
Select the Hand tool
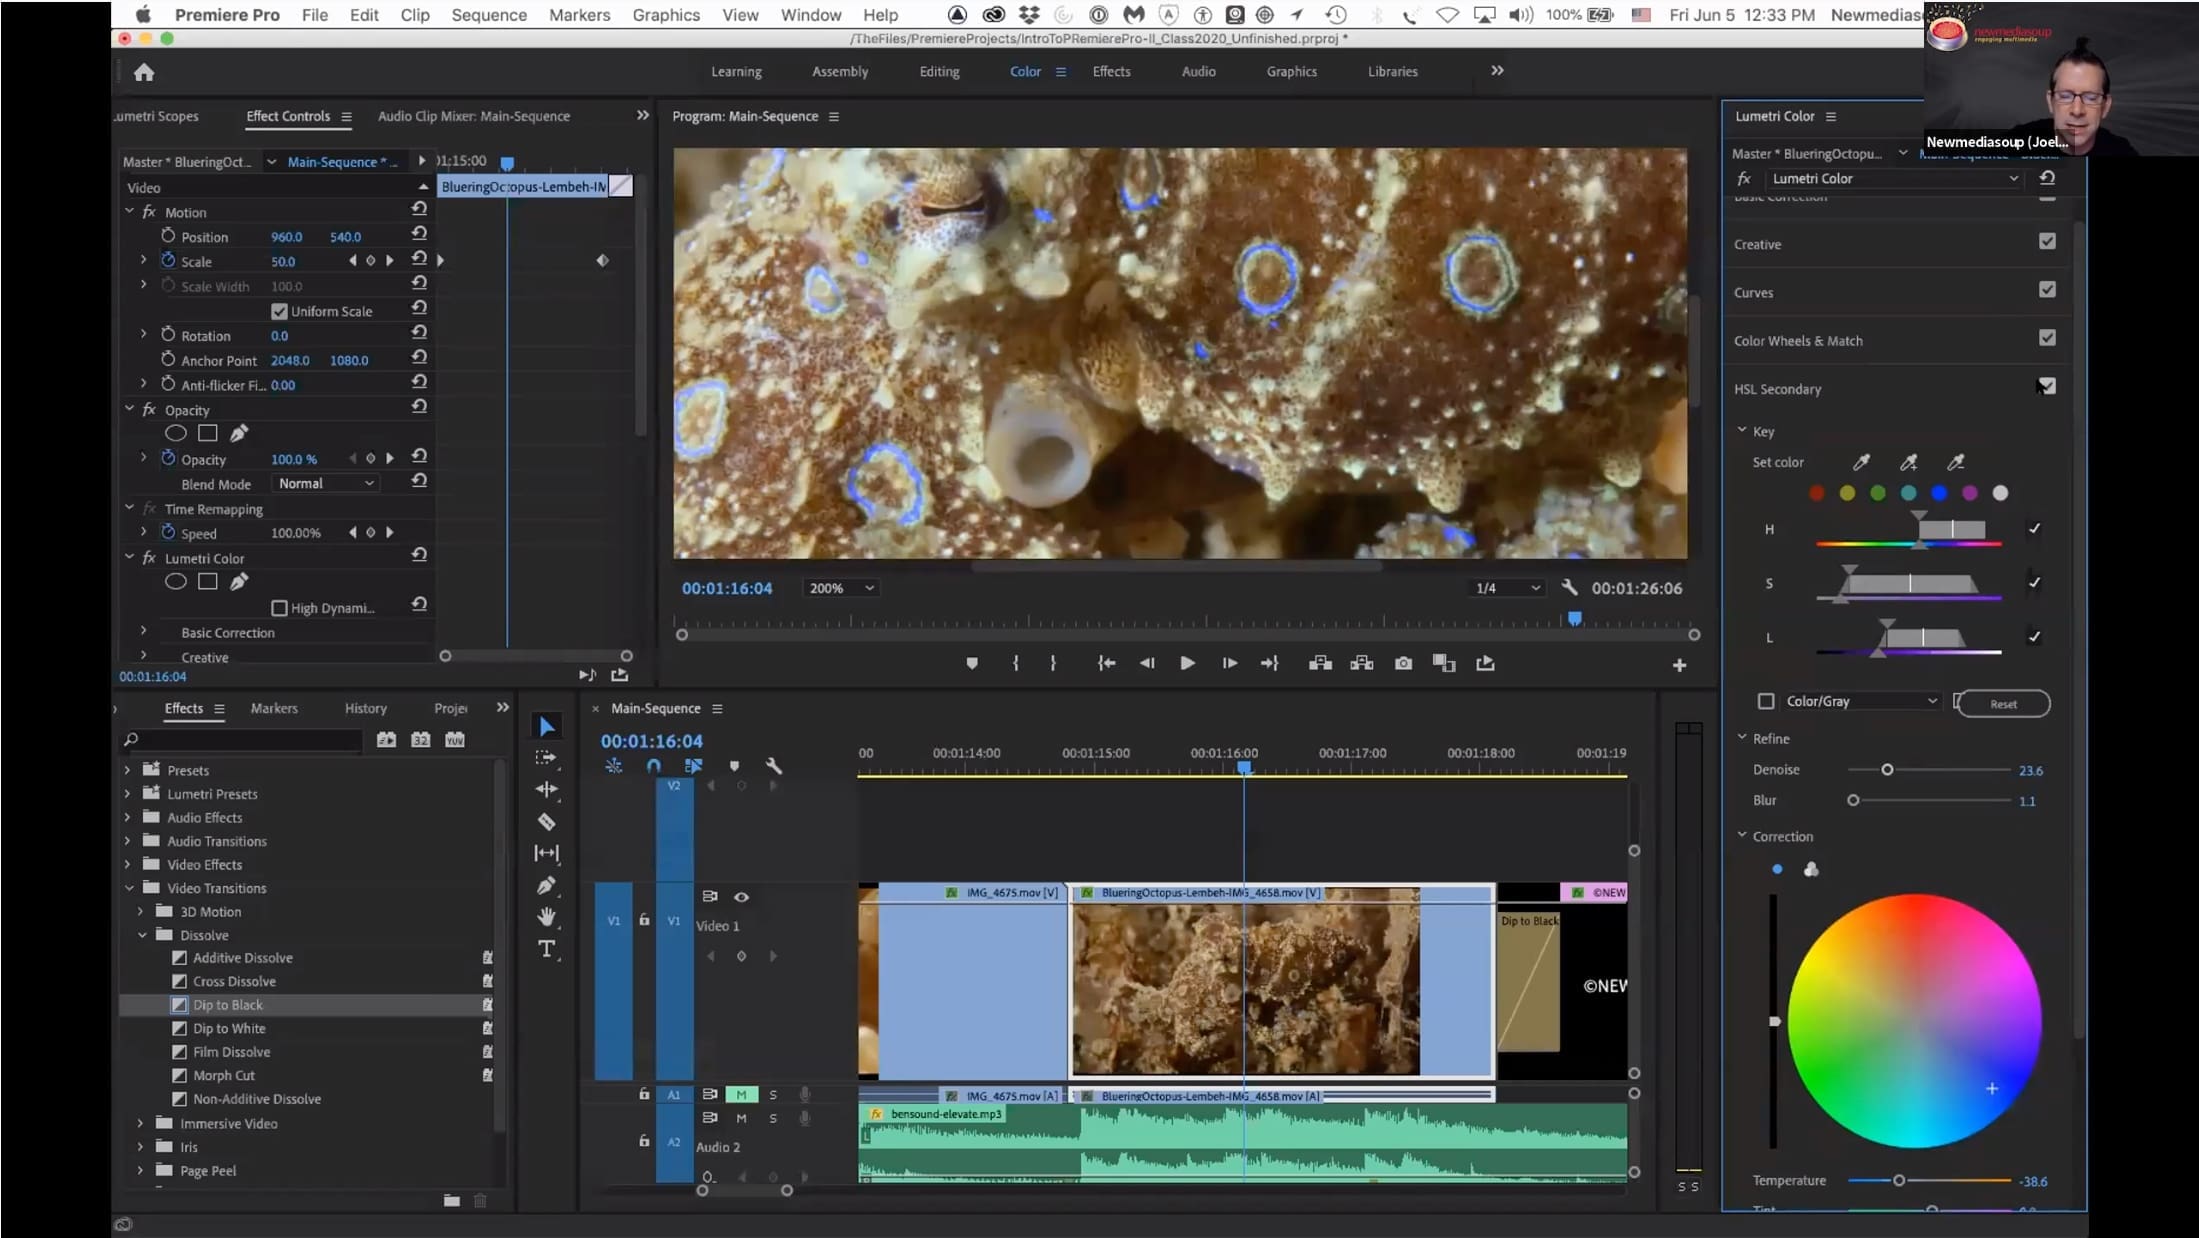pyautogui.click(x=546, y=917)
